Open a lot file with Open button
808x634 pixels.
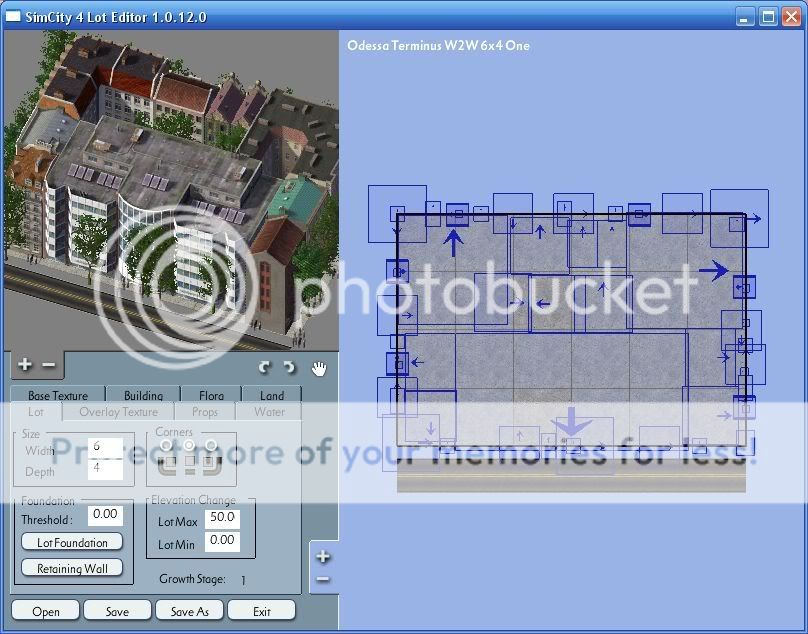(45, 611)
